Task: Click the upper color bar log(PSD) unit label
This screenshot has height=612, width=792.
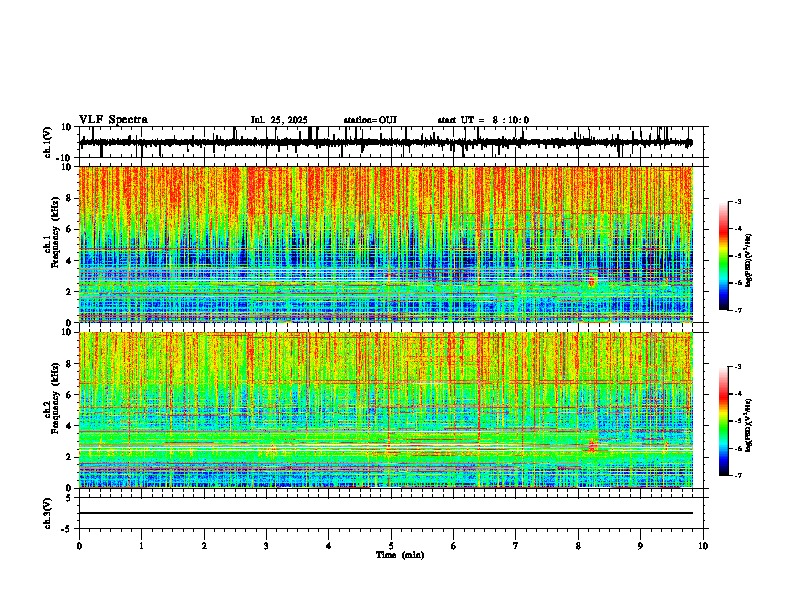Action: point(749,260)
